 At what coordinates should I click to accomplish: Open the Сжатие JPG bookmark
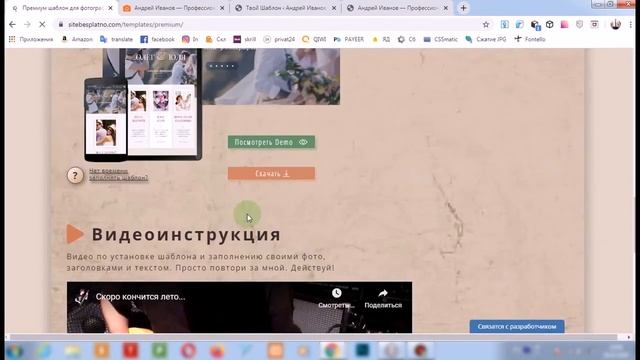486,39
